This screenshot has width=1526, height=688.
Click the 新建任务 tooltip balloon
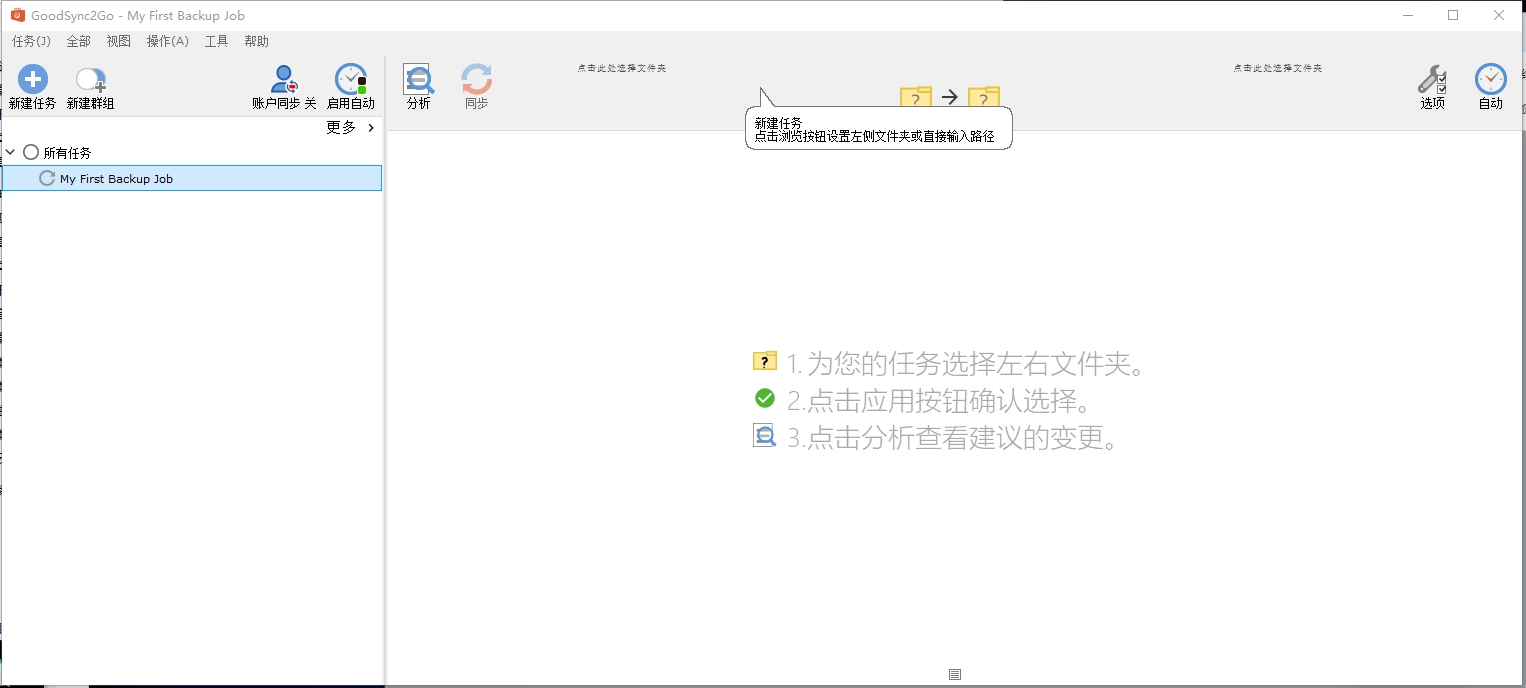click(x=879, y=129)
